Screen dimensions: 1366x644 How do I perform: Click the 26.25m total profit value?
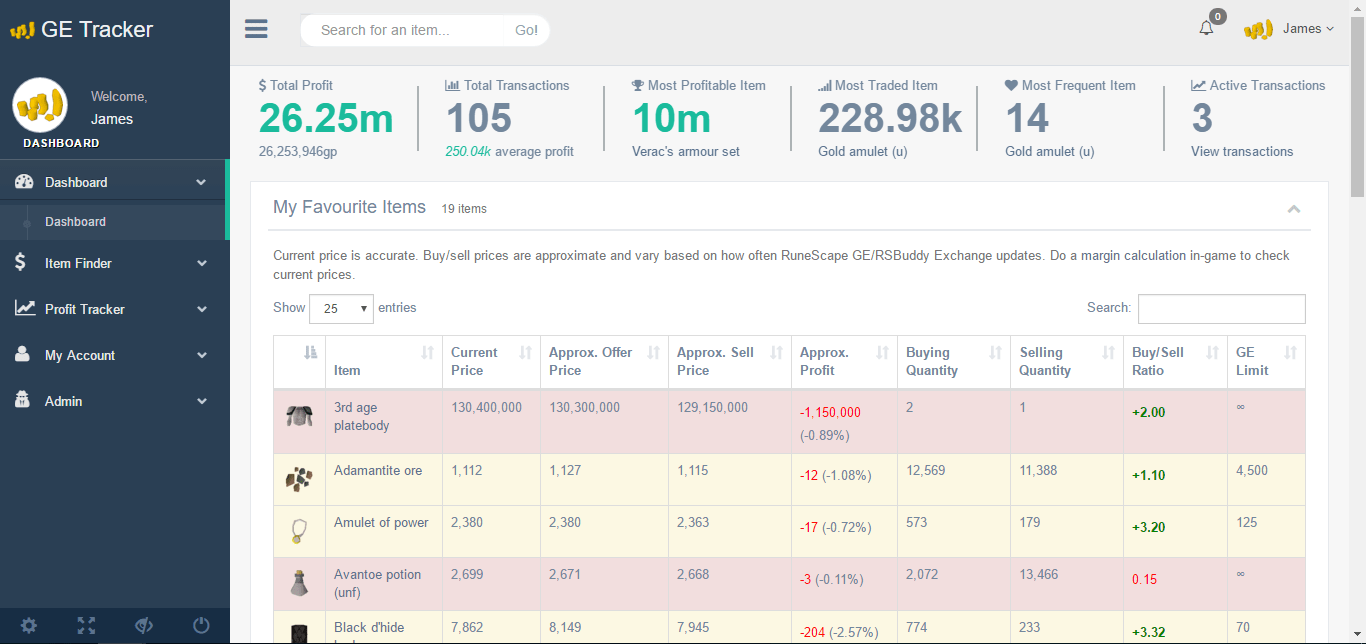point(326,119)
